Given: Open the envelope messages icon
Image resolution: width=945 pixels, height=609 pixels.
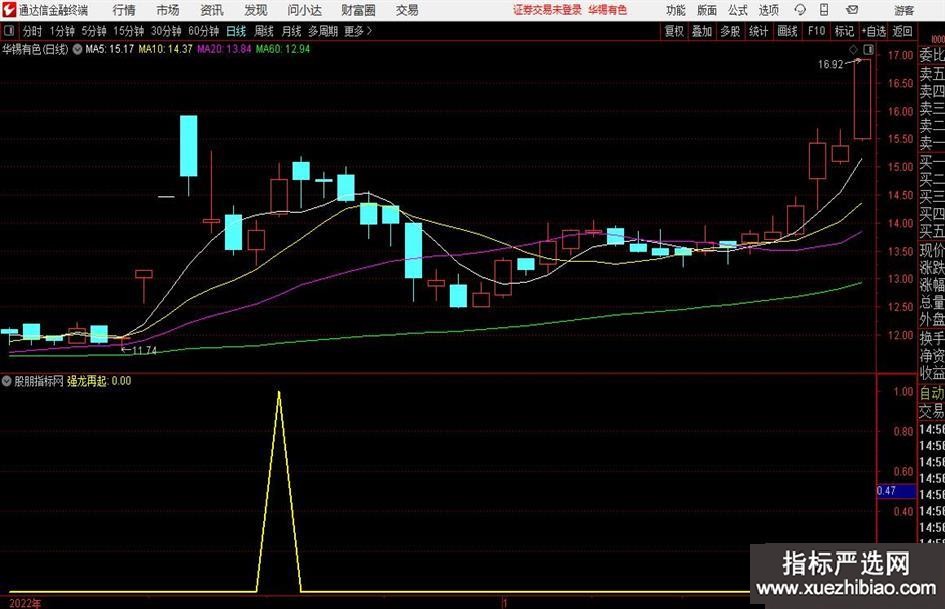Looking at the screenshot, I should pos(852,10).
